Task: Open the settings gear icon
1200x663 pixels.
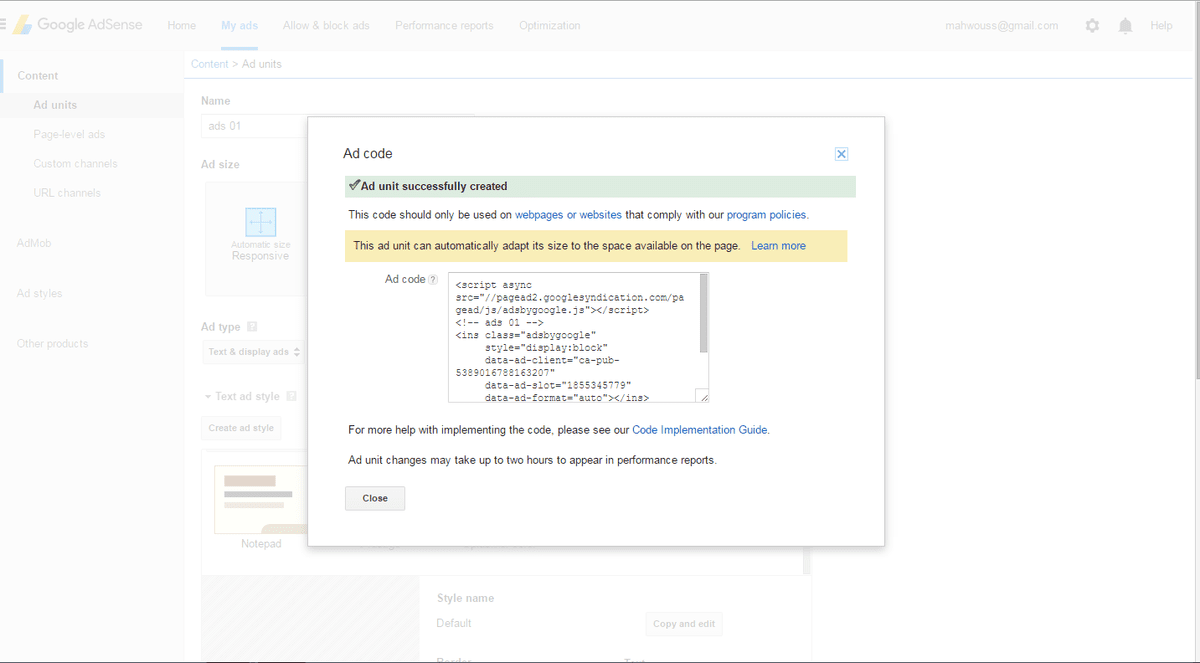Action: pyautogui.click(x=1092, y=26)
